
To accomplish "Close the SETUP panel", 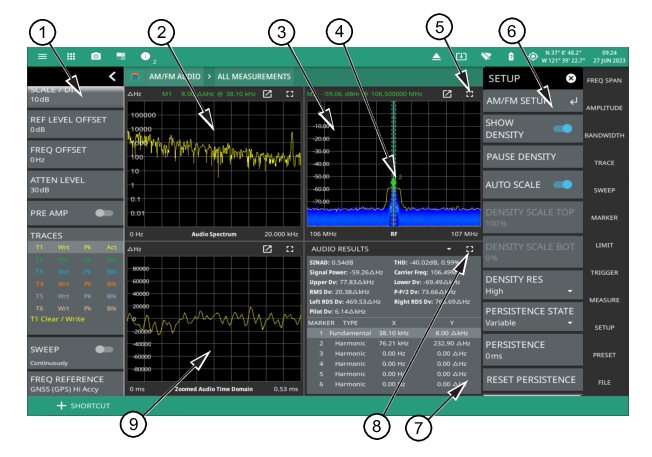I will click(x=570, y=77).
